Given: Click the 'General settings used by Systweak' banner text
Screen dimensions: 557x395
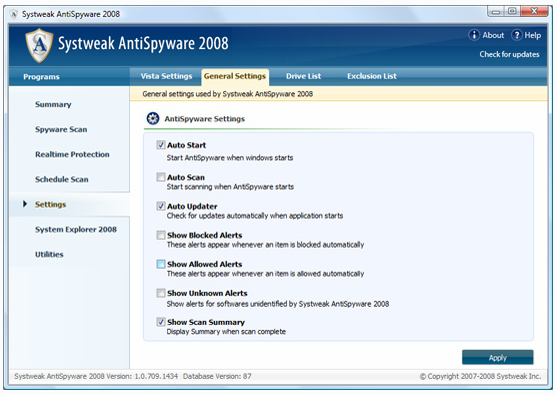Looking at the screenshot, I should coord(228,94).
